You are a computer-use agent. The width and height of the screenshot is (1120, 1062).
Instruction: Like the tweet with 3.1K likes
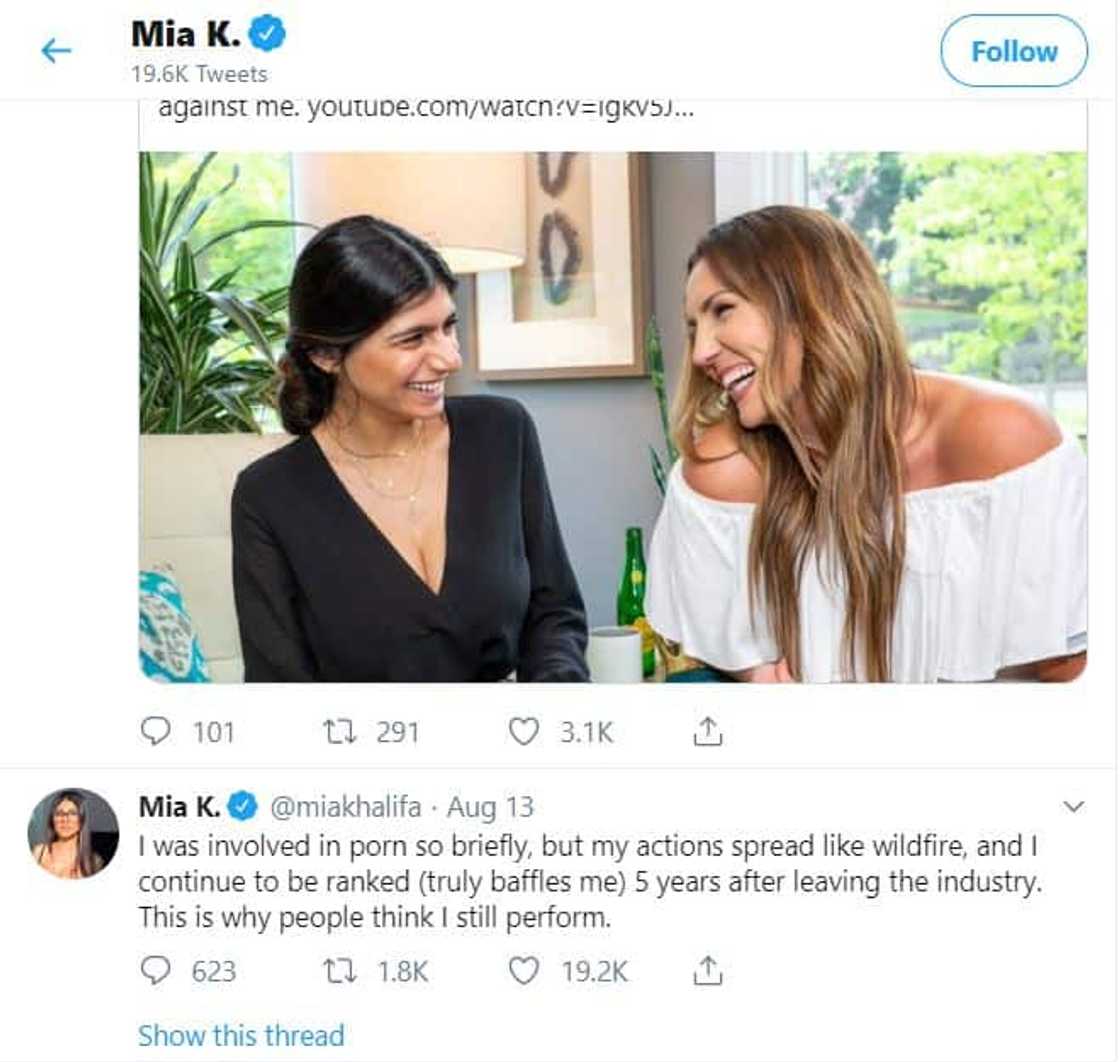(524, 732)
